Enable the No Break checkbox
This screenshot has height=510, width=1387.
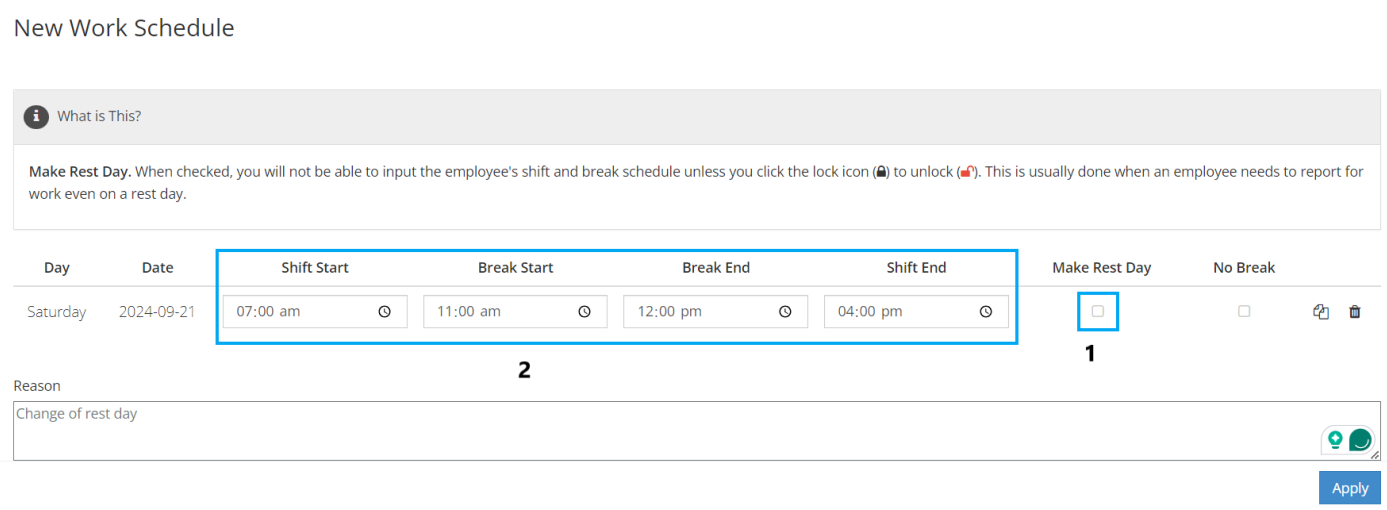coord(1244,311)
